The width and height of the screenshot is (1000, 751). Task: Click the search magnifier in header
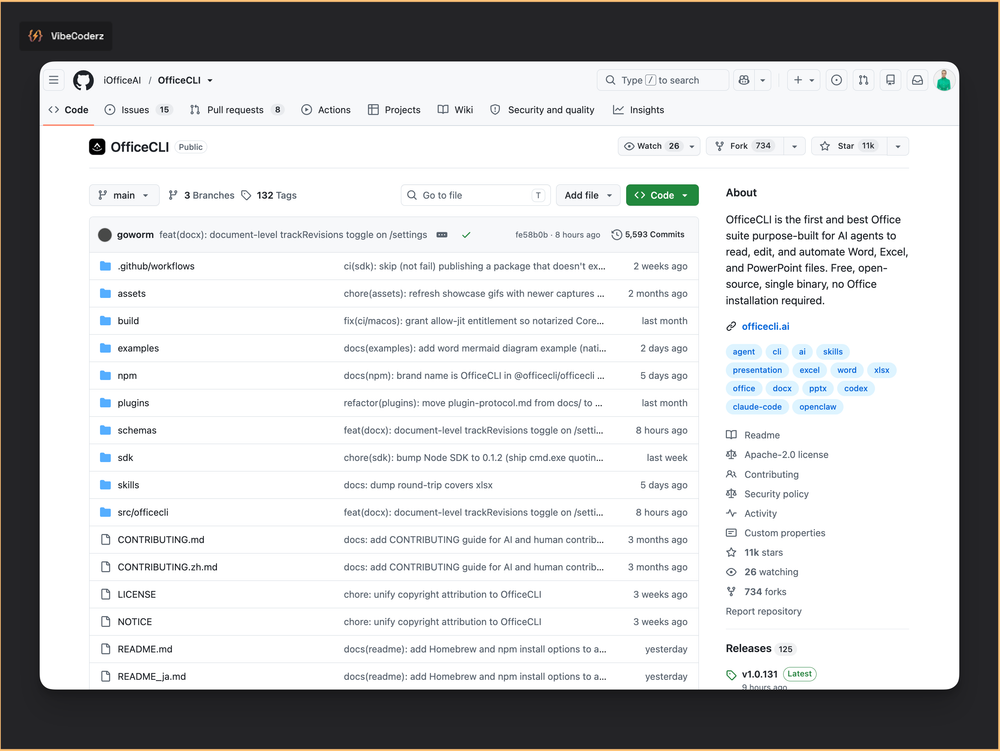(610, 80)
